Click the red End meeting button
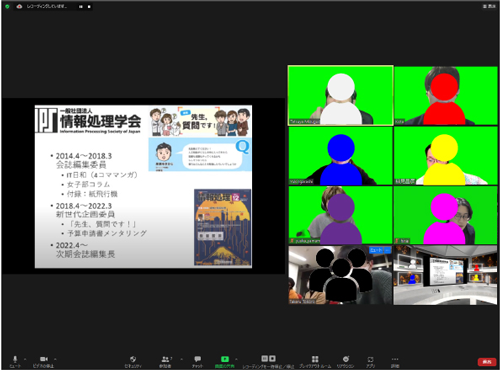Screen dimensions: 500x370 click(x=487, y=362)
